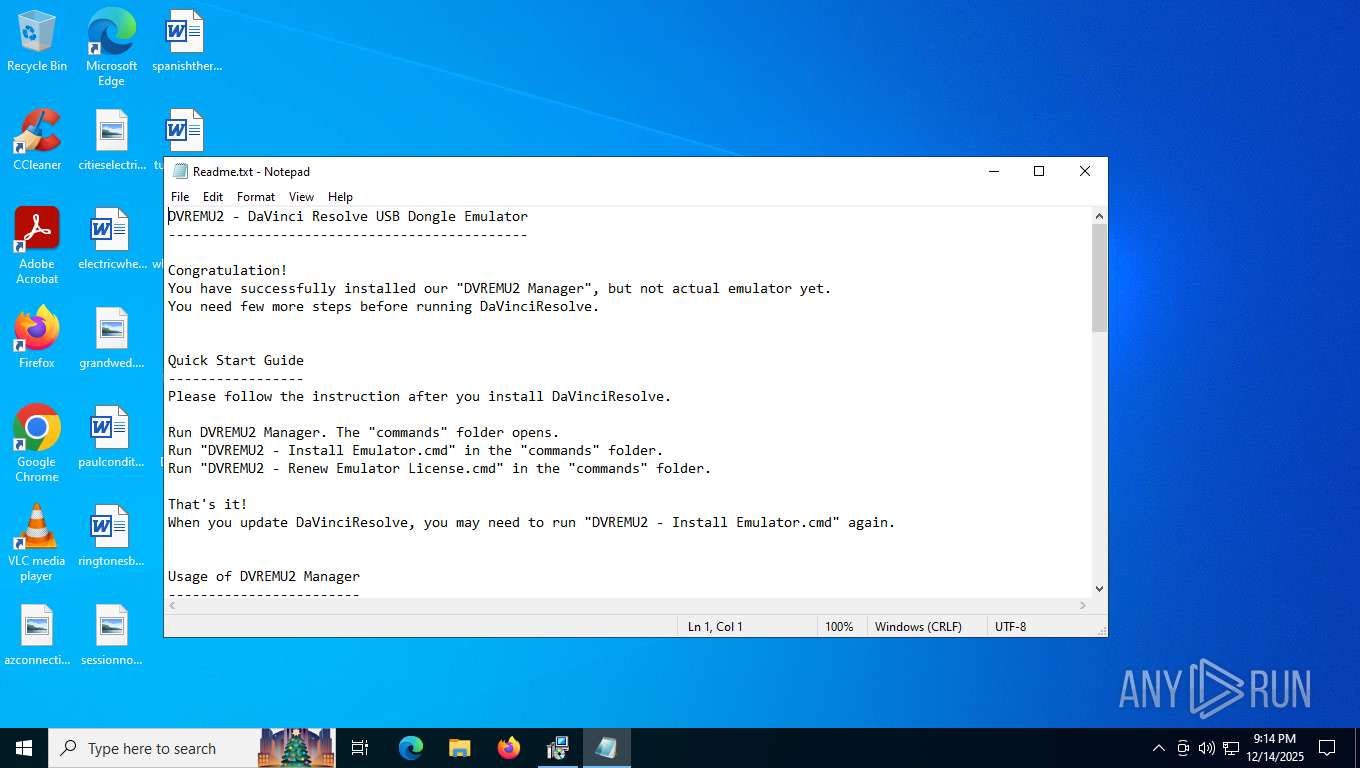Open the File menu in Notepad
The width and height of the screenshot is (1360, 768).
pyautogui.click(x=180, y=197)
